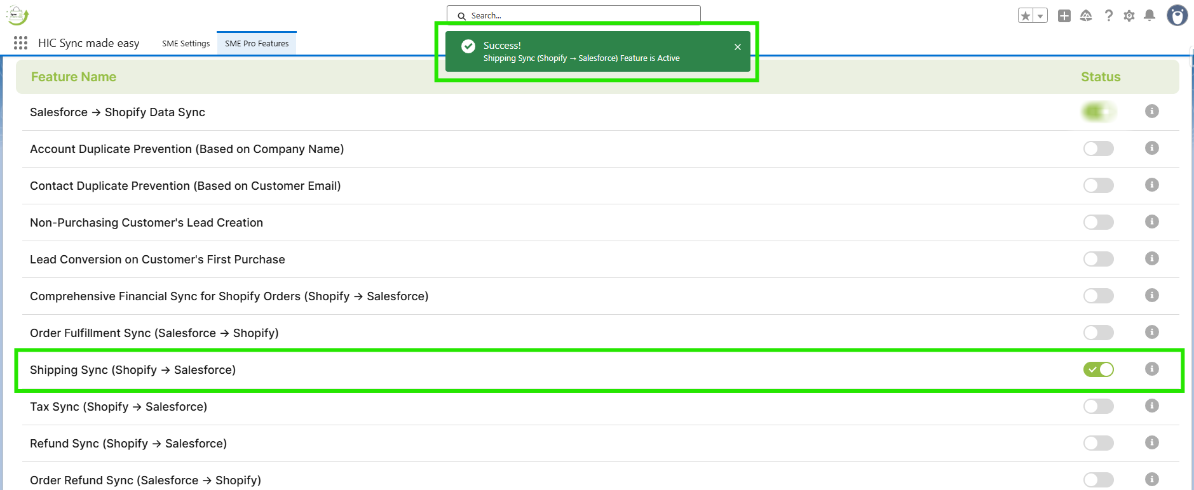Viewport: 1194px width, 490px height.
Task: Select Lead Conversion on Customer's First Purchase text
Action: tap(158, 259)
